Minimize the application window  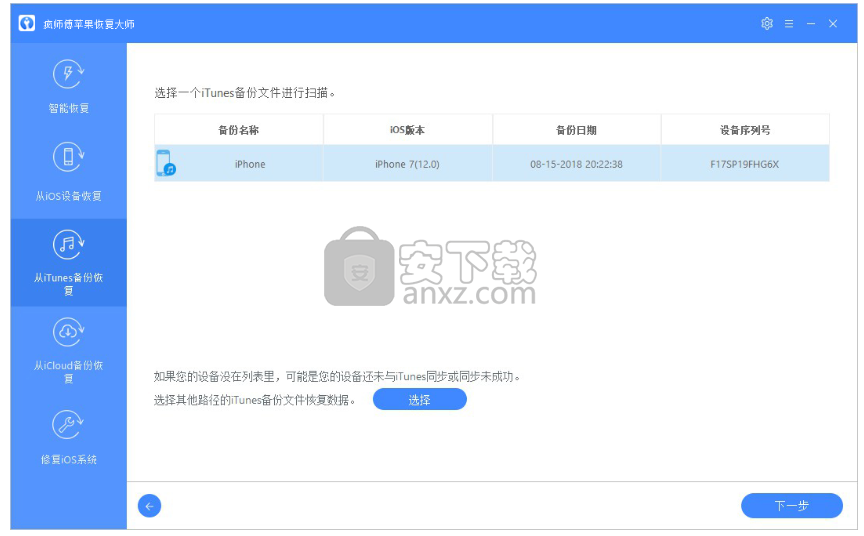(811, 24)
